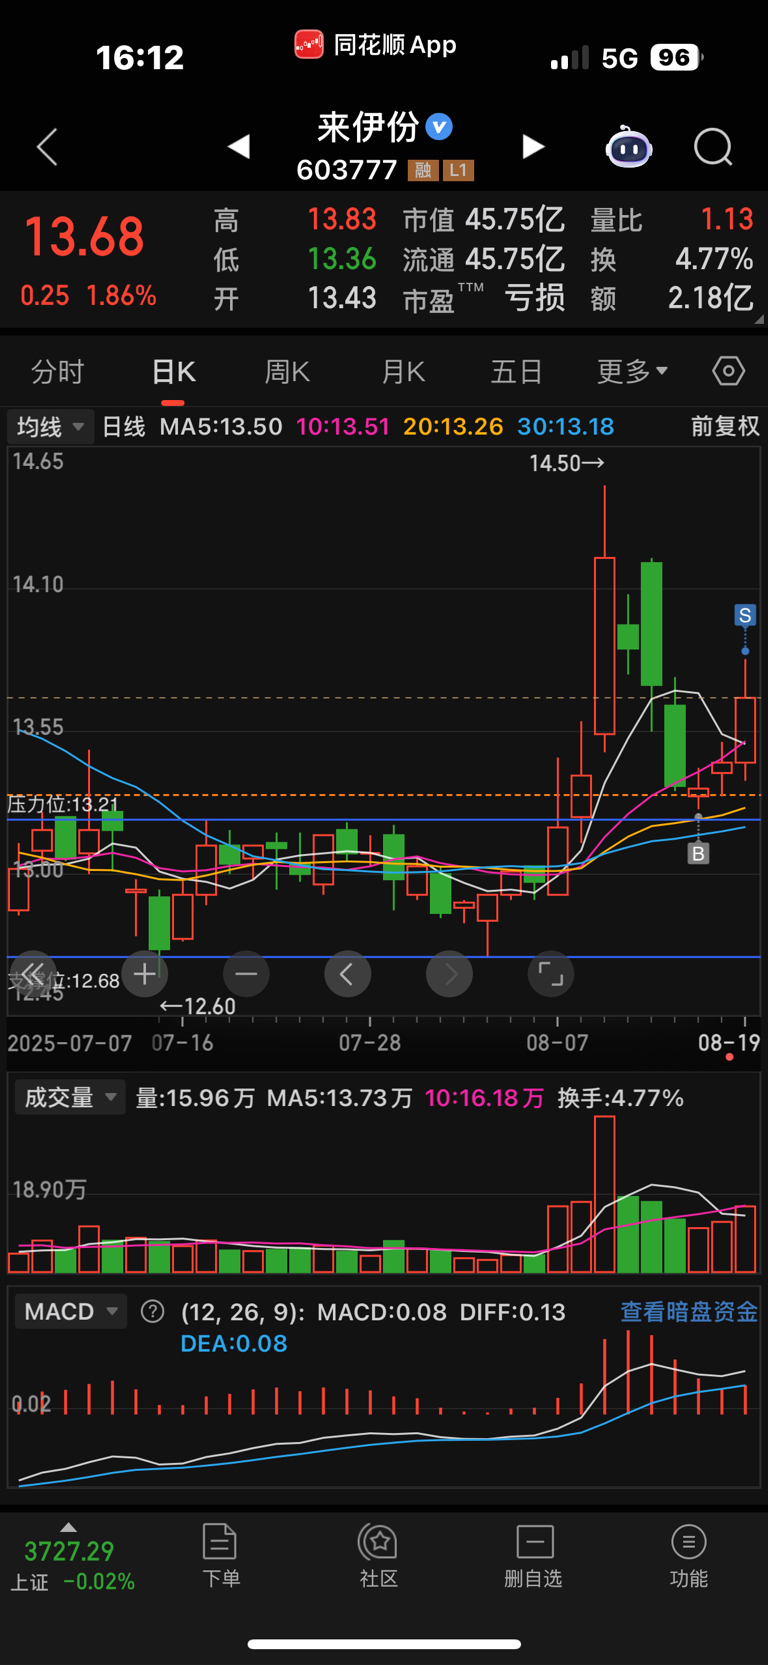Open 成交量 indicator dropdown
Screen dimensions: 769x1665
pos(69,1097)
